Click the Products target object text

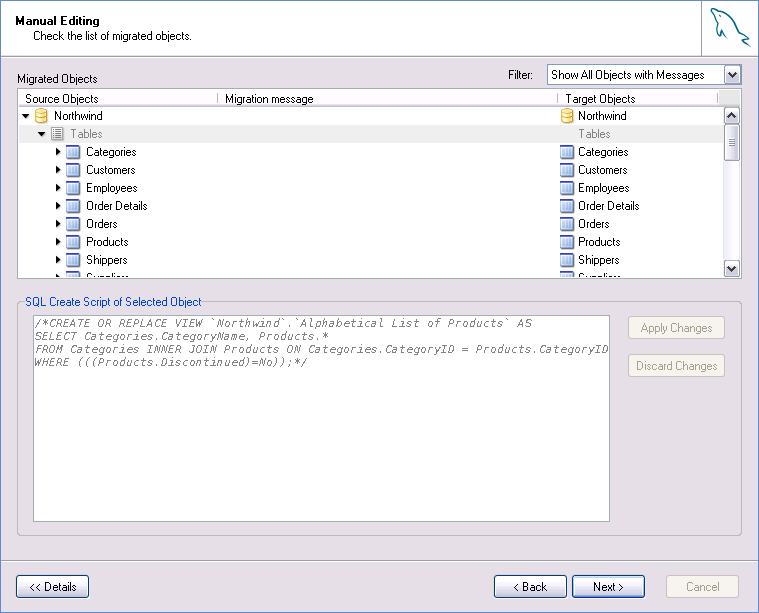(599, 242)
